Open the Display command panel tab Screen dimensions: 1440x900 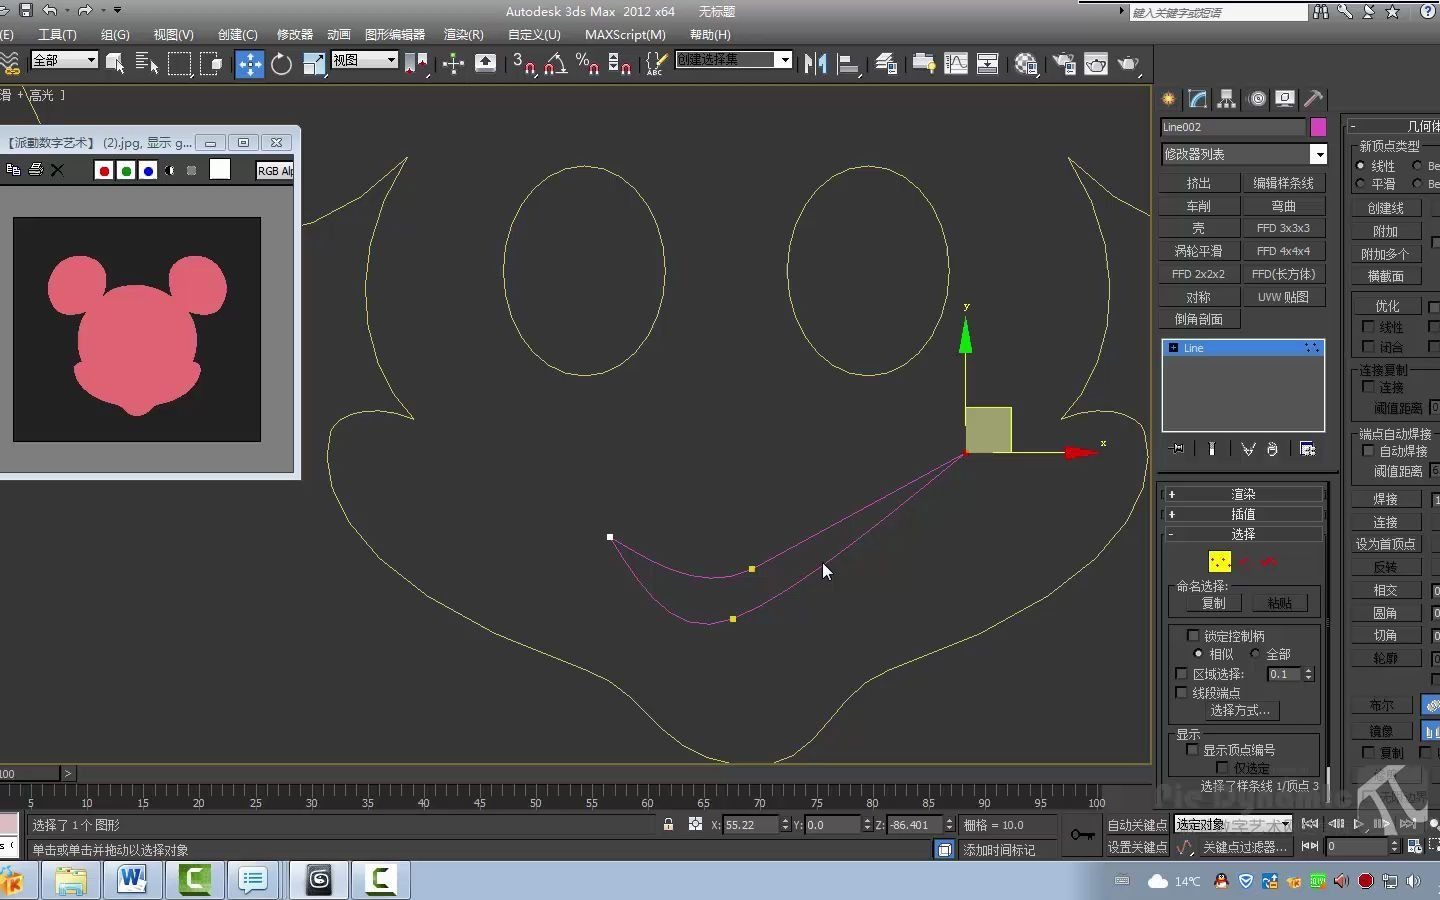click(1285, 99)
